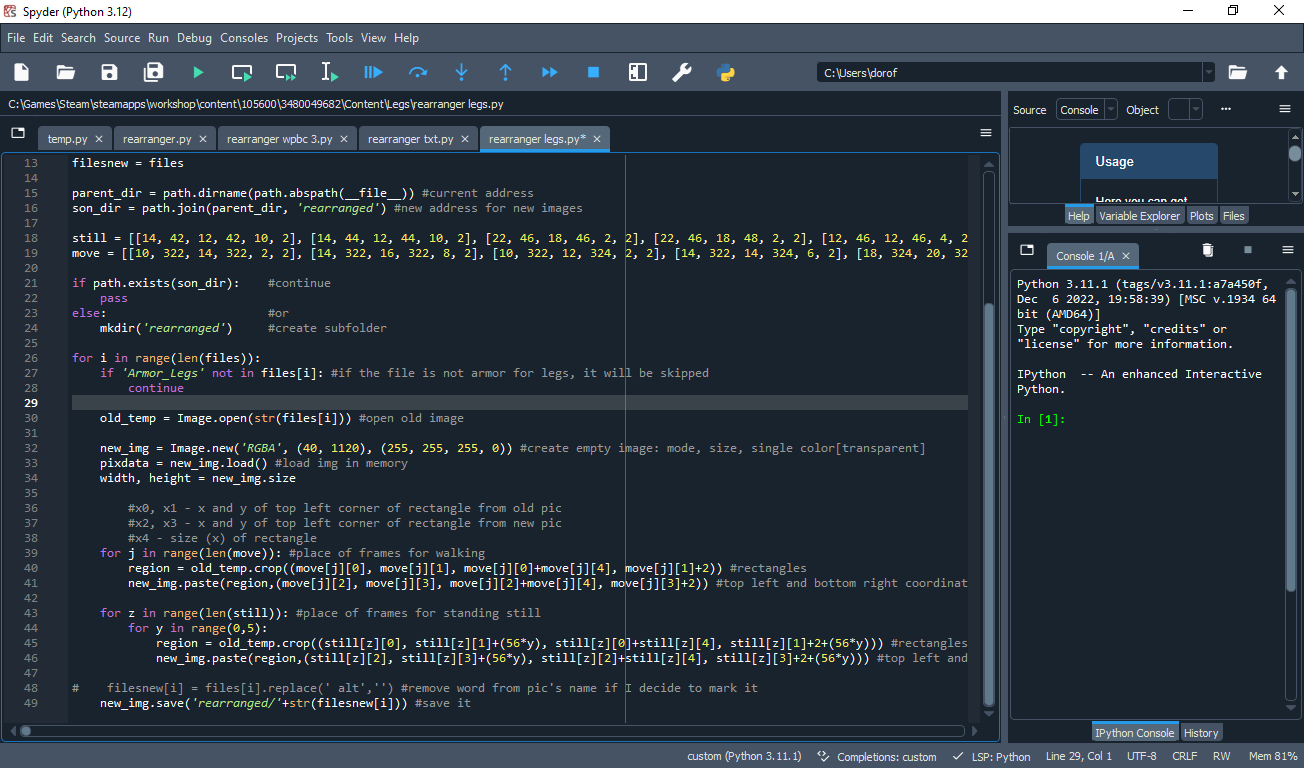Browse tabs icon in editor pane
This screenshot has width=1304, height=768.
point(18,133)
